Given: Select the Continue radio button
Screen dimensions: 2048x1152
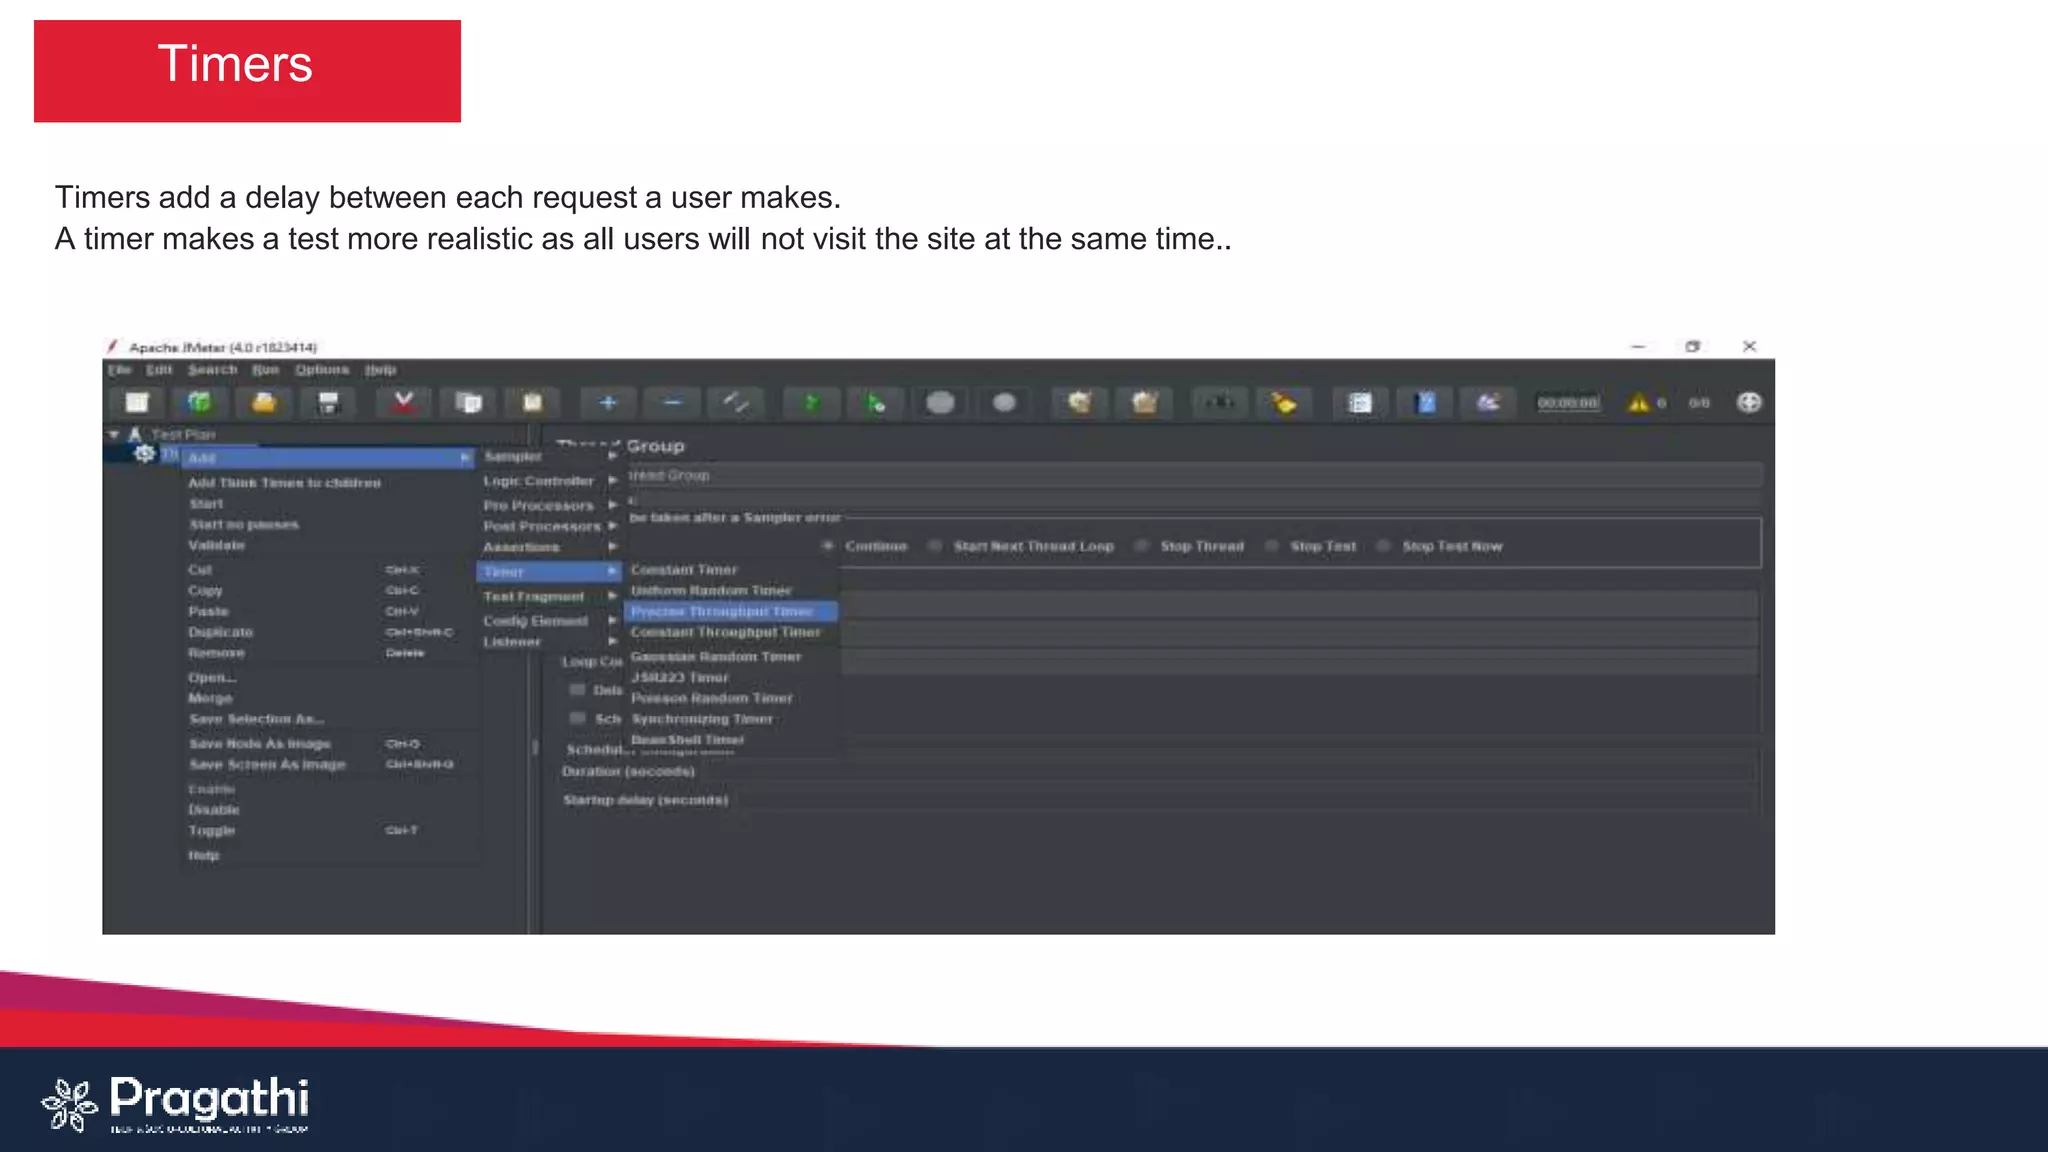Looking at the screenshot, I should [827, 546].
